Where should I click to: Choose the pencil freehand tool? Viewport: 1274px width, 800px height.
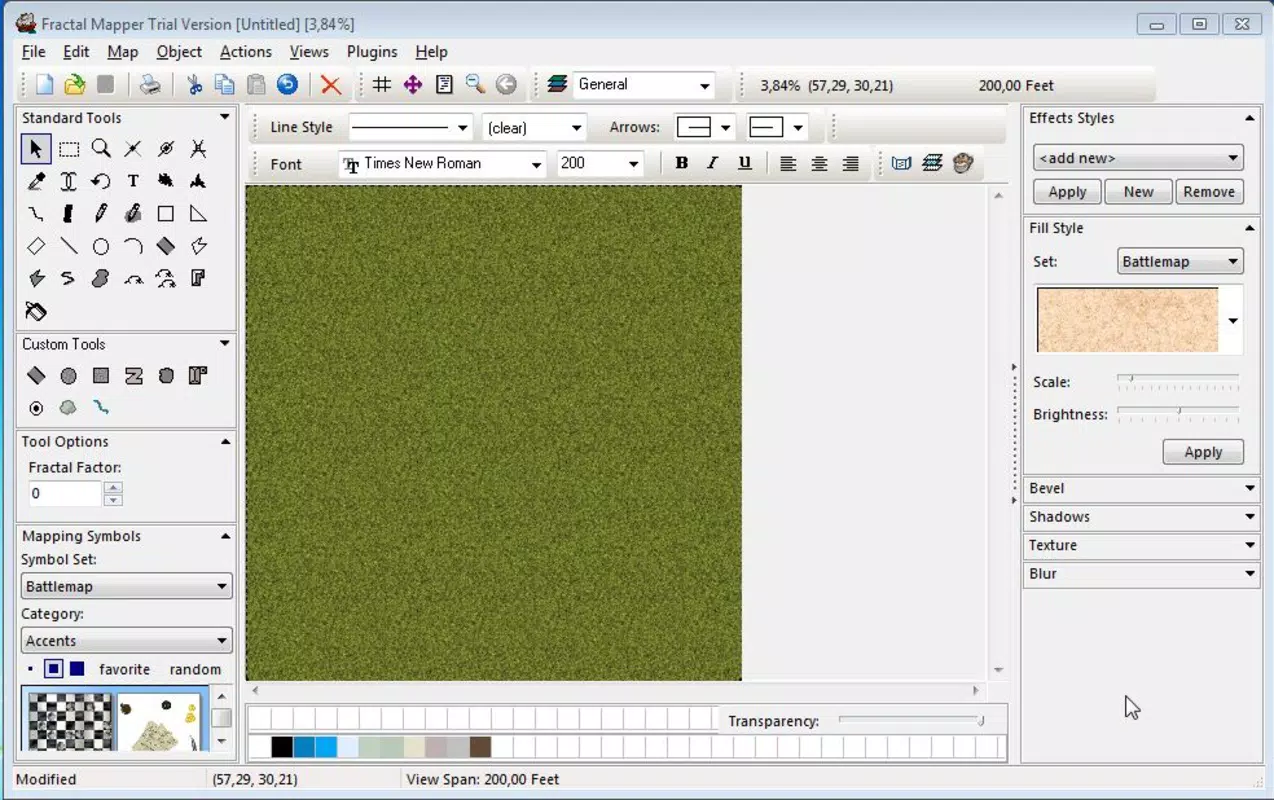101,213
